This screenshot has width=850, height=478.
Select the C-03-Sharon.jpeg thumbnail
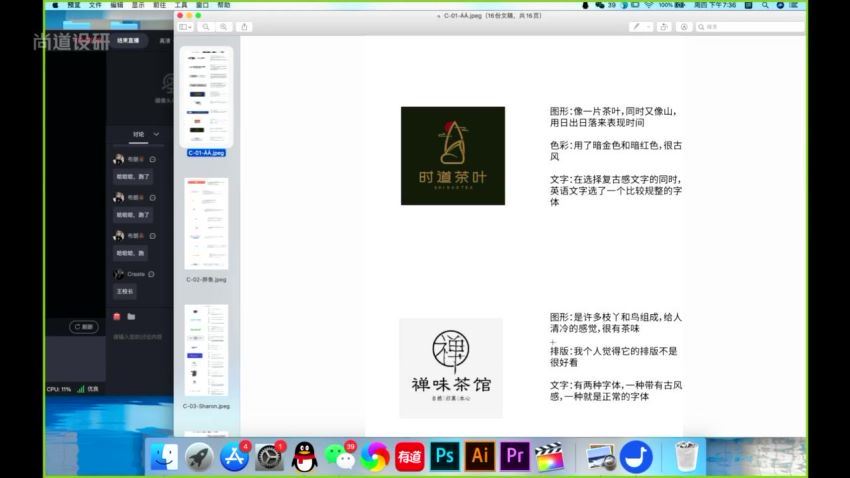(x=206, y=350)
